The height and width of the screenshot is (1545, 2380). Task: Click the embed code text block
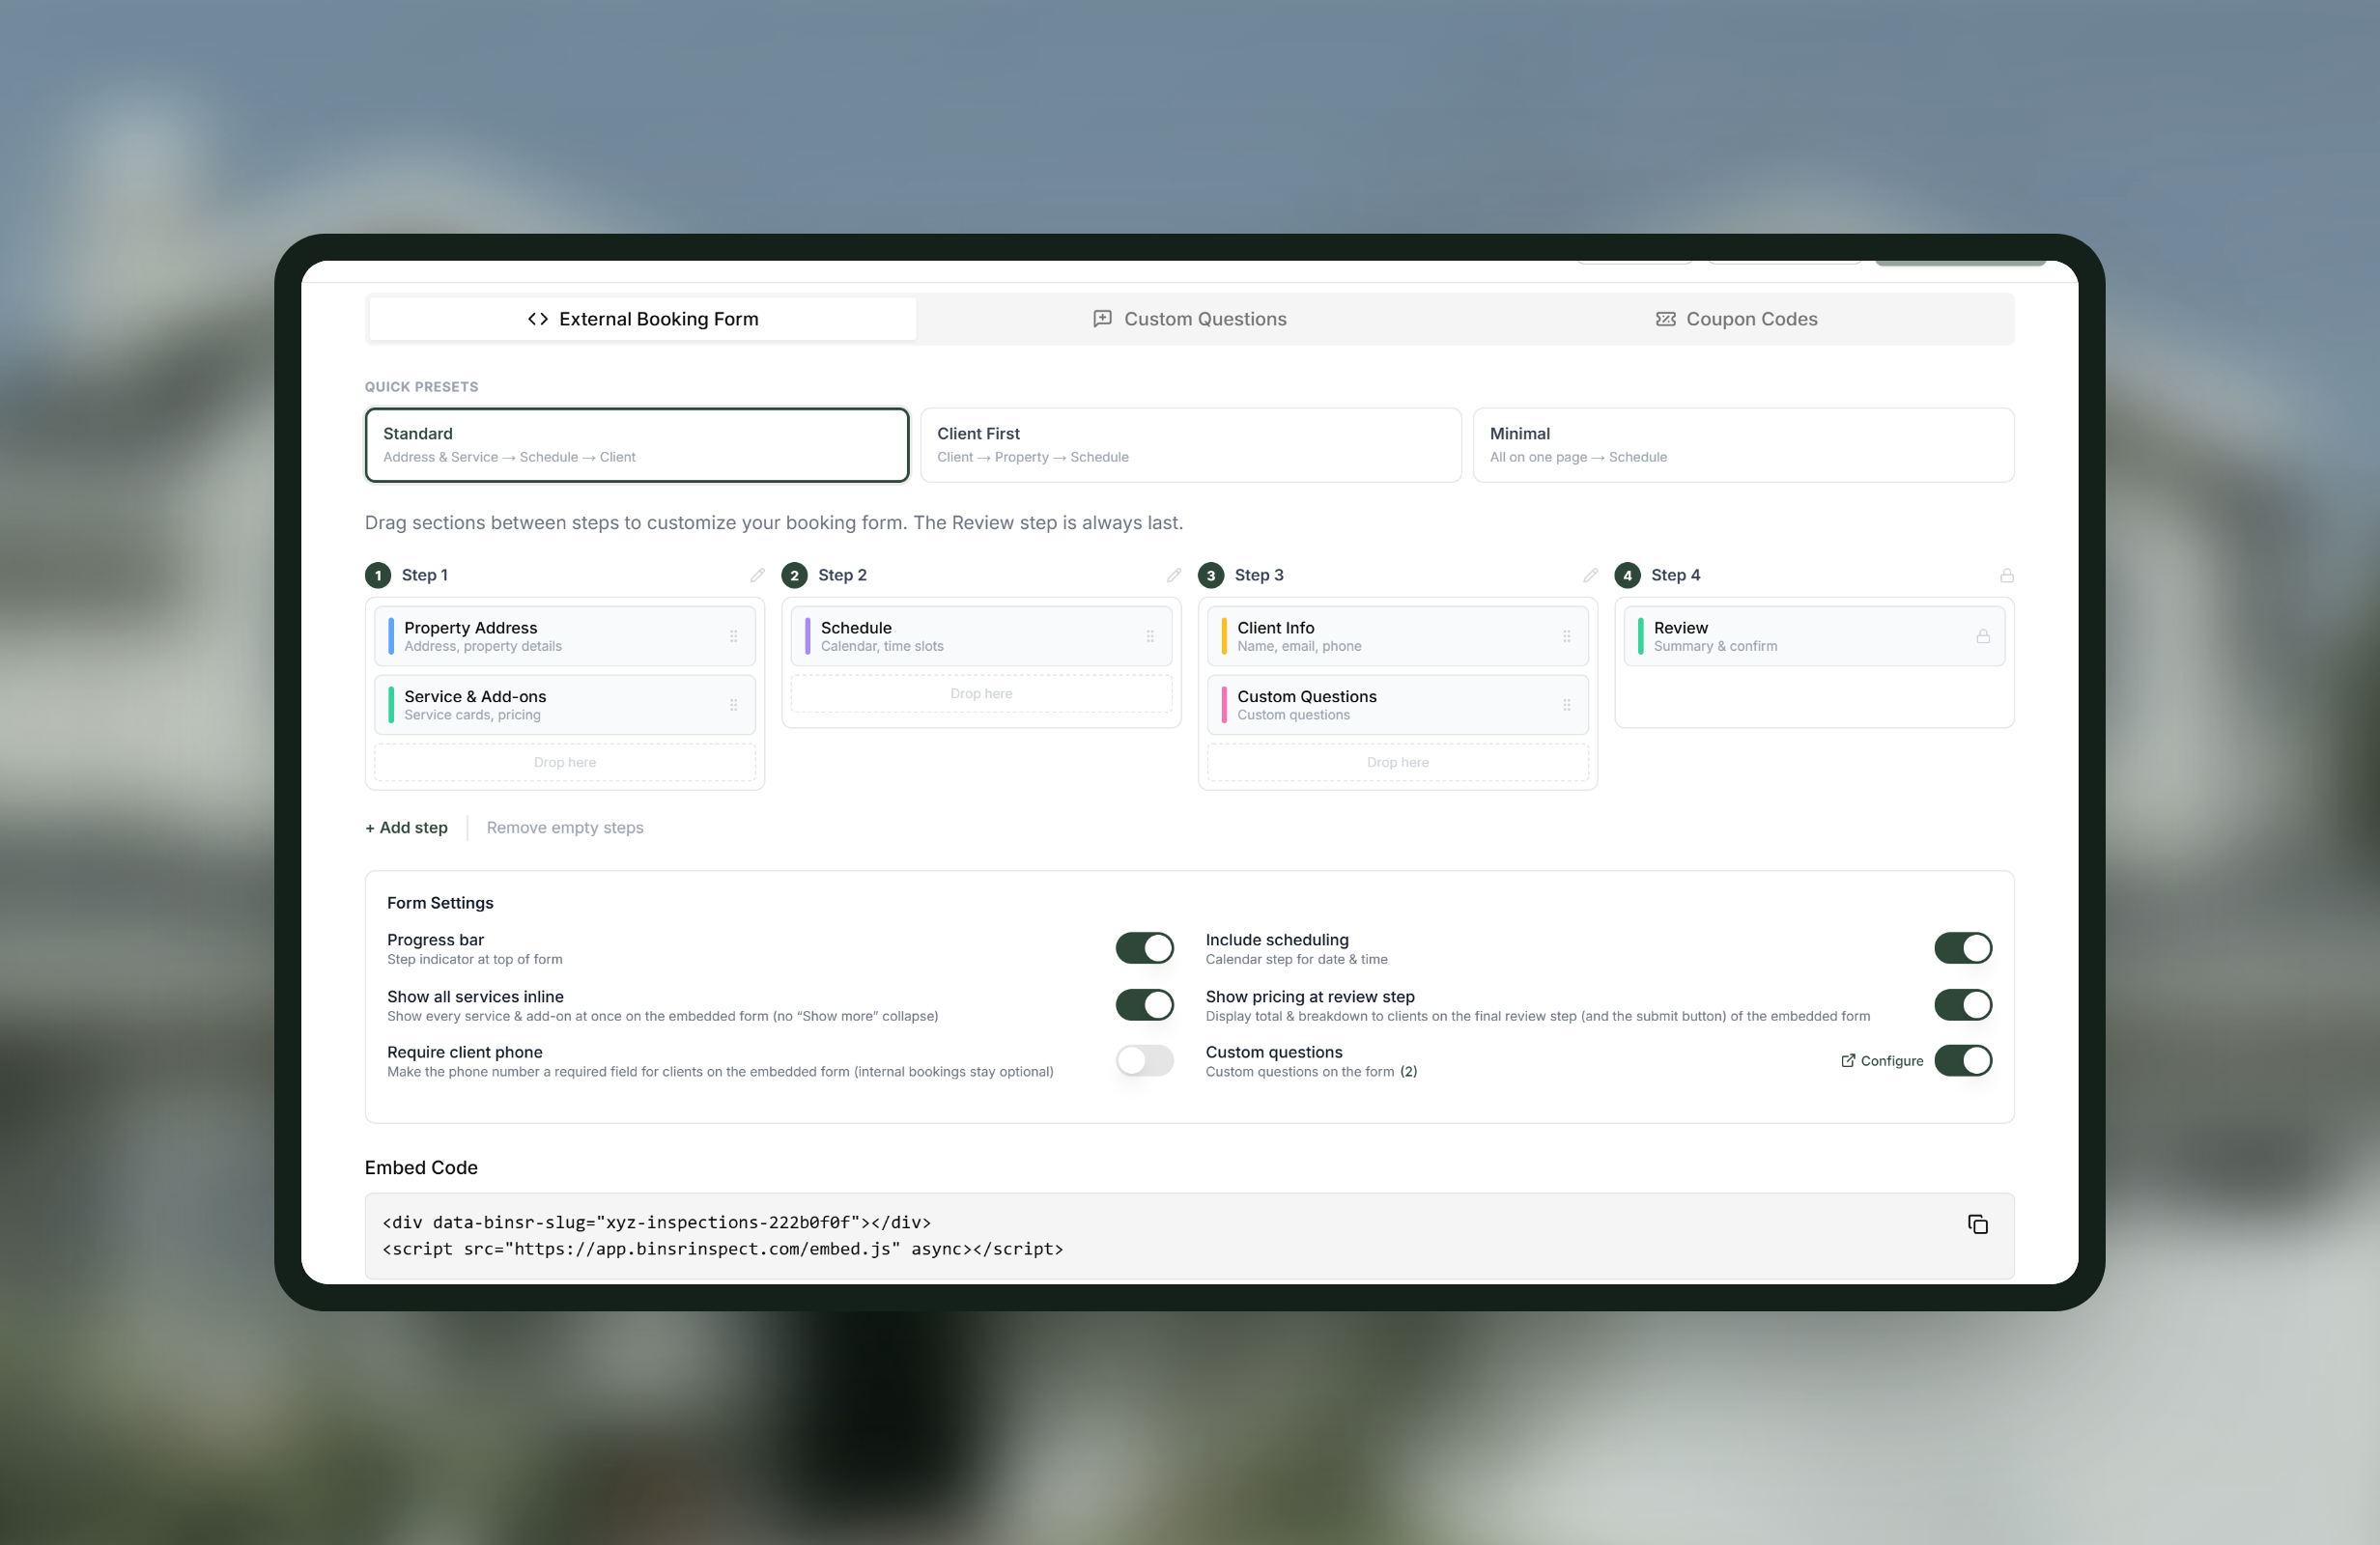(x=1189, y=1236)
